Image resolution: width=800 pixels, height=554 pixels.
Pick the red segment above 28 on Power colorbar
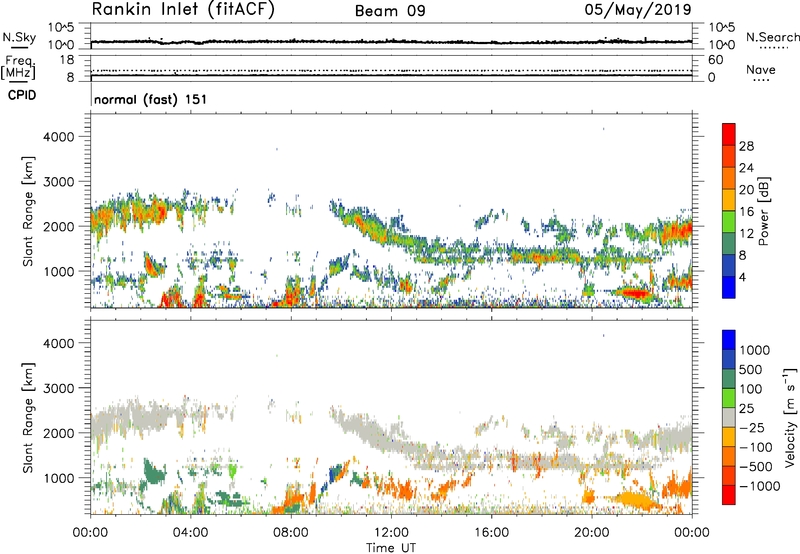click(729, 134)
